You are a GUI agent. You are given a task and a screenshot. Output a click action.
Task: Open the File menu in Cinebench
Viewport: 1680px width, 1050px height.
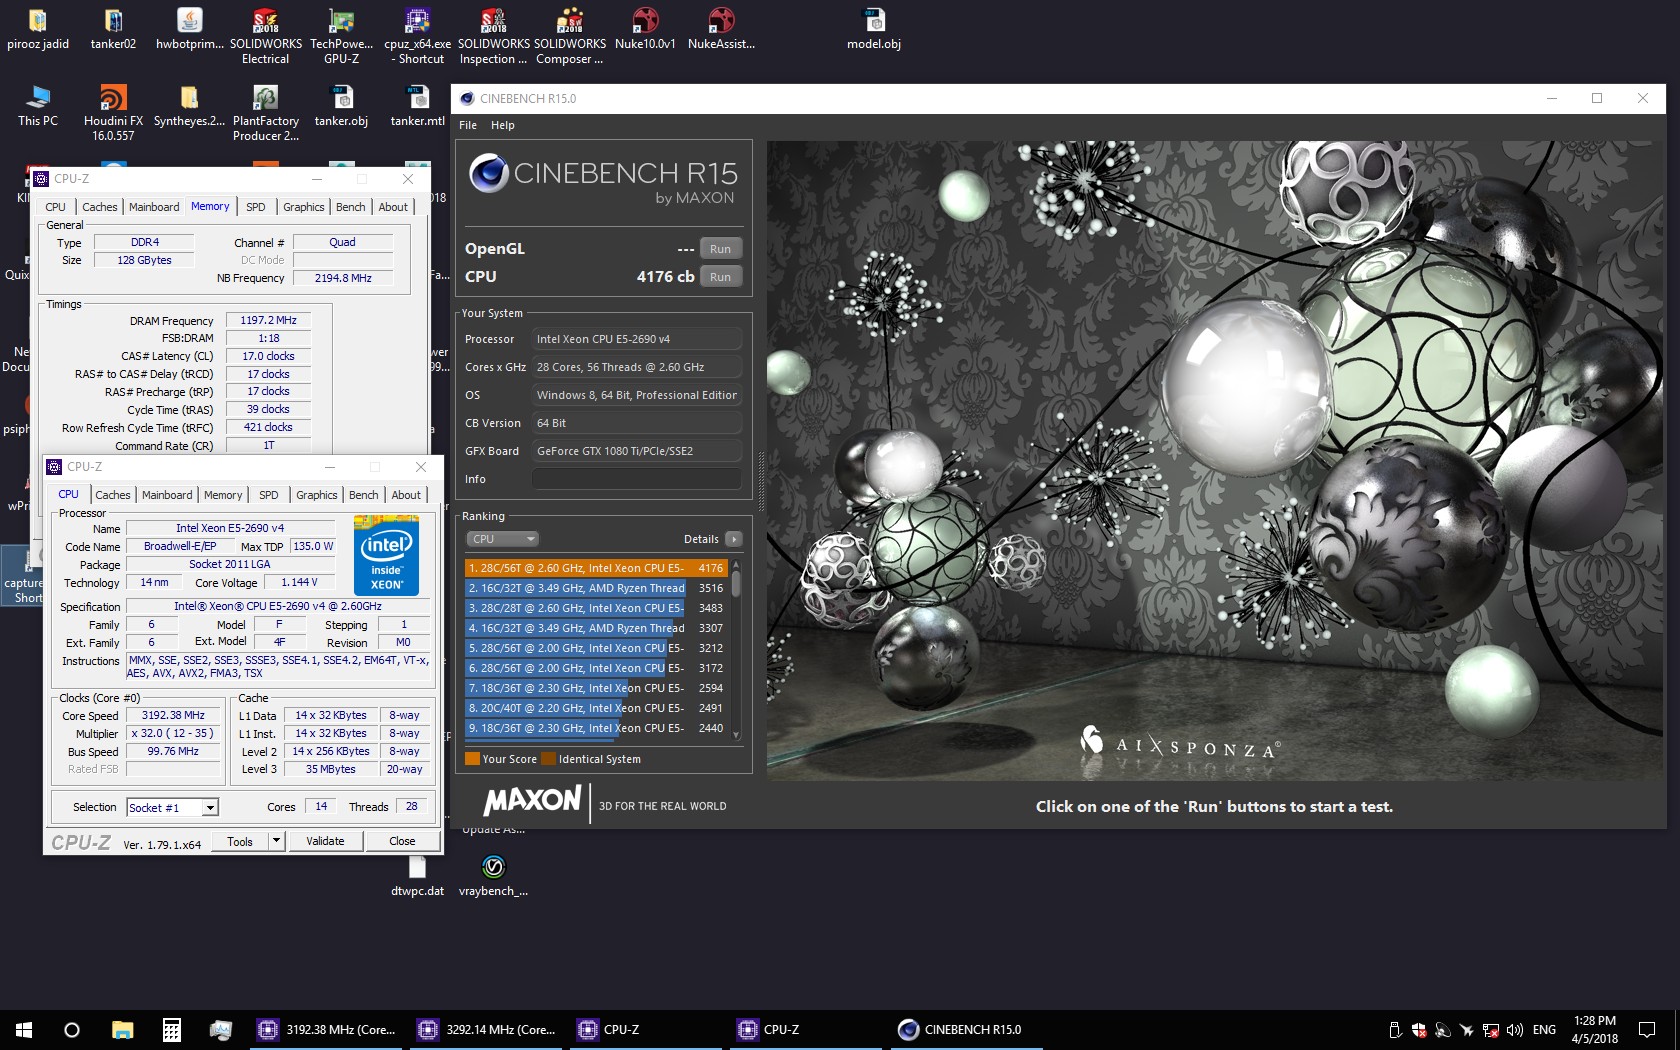[x=468, y=125]
